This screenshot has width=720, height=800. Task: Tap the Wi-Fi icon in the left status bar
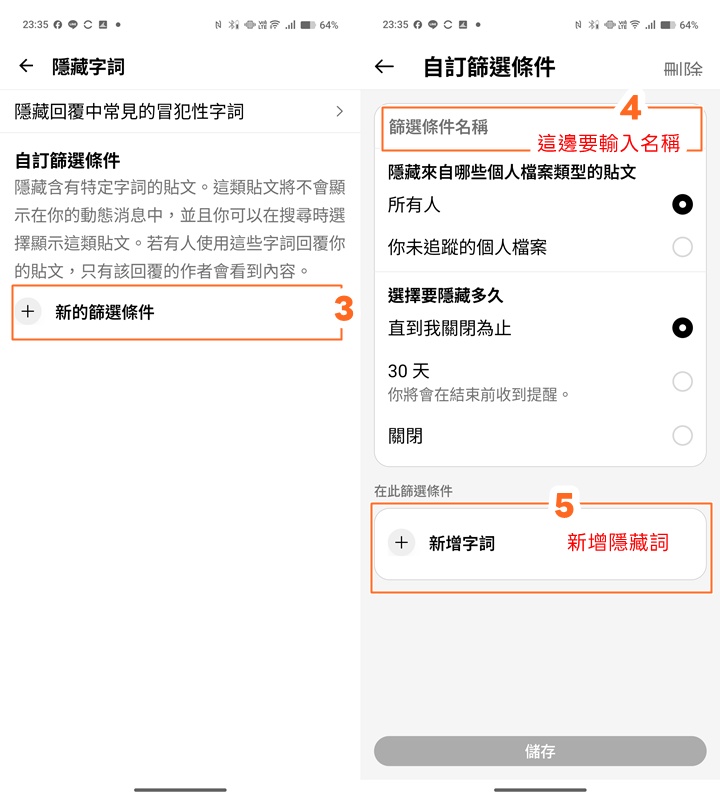coord(275,24)
